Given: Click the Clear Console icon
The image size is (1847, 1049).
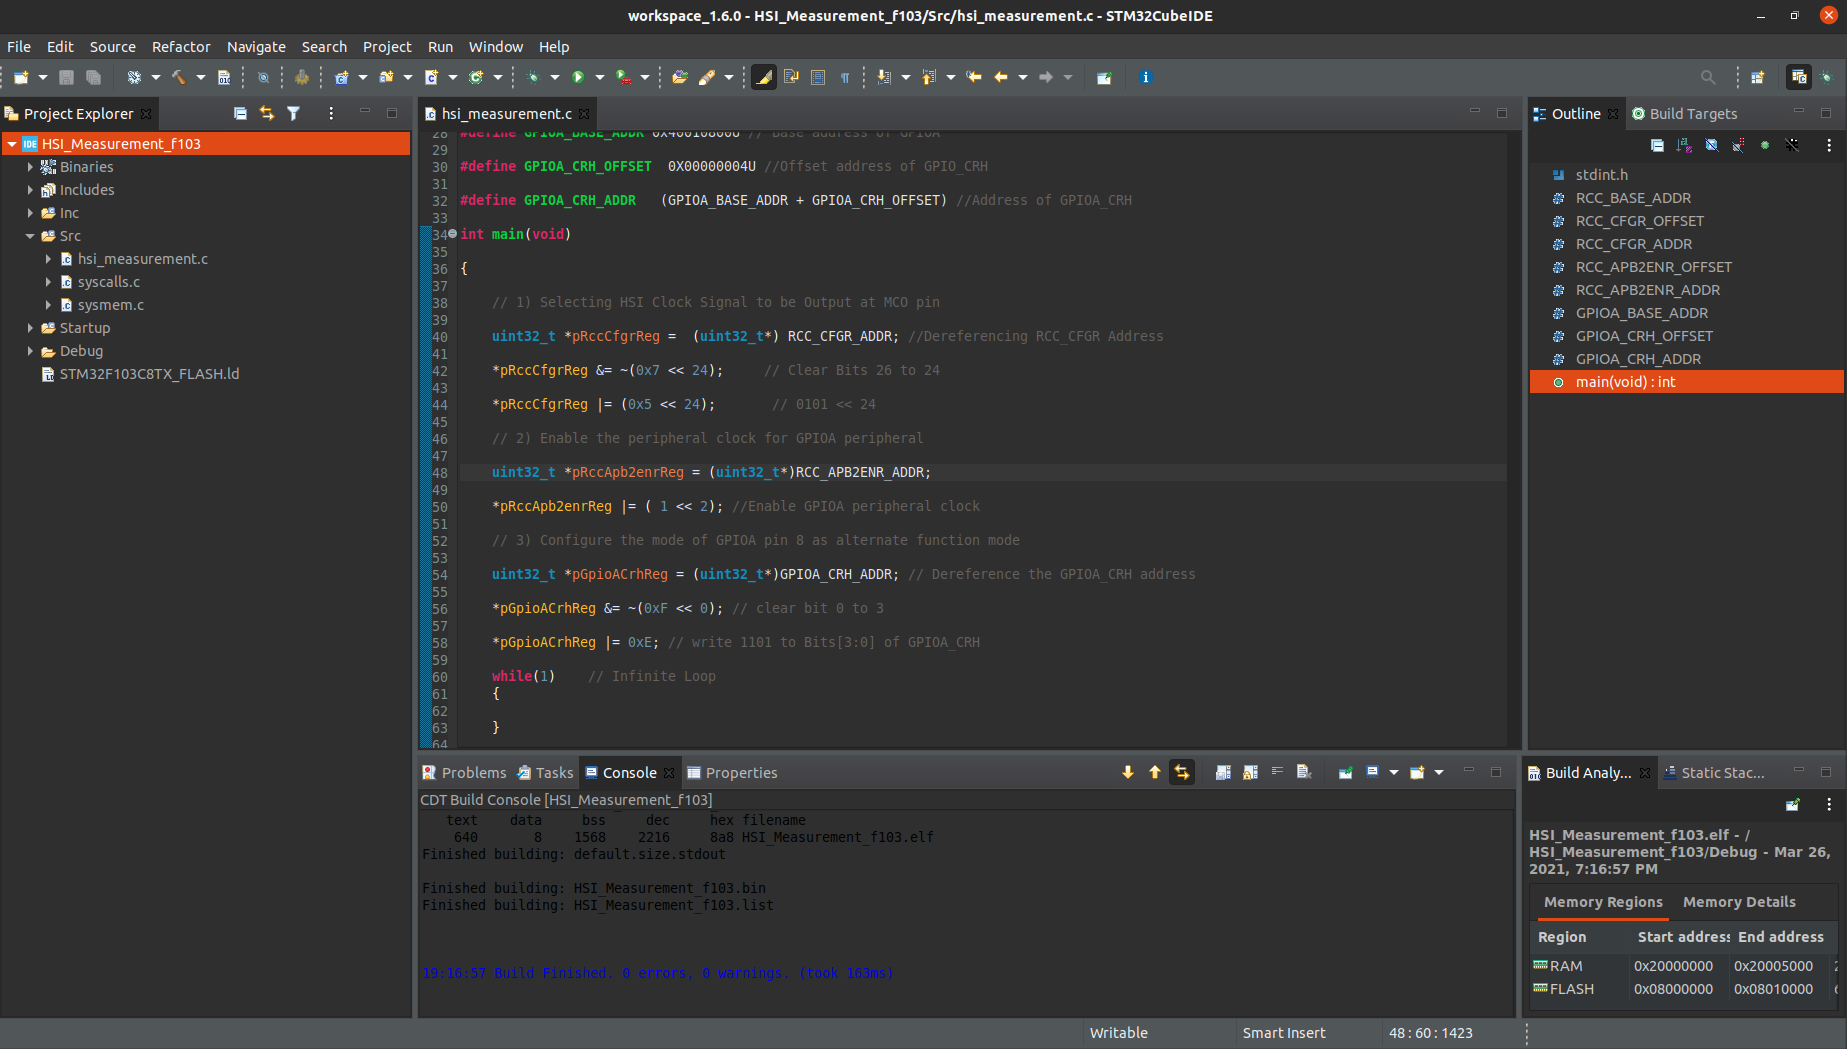Looking at the screenshot, I should coord(1304,772).
